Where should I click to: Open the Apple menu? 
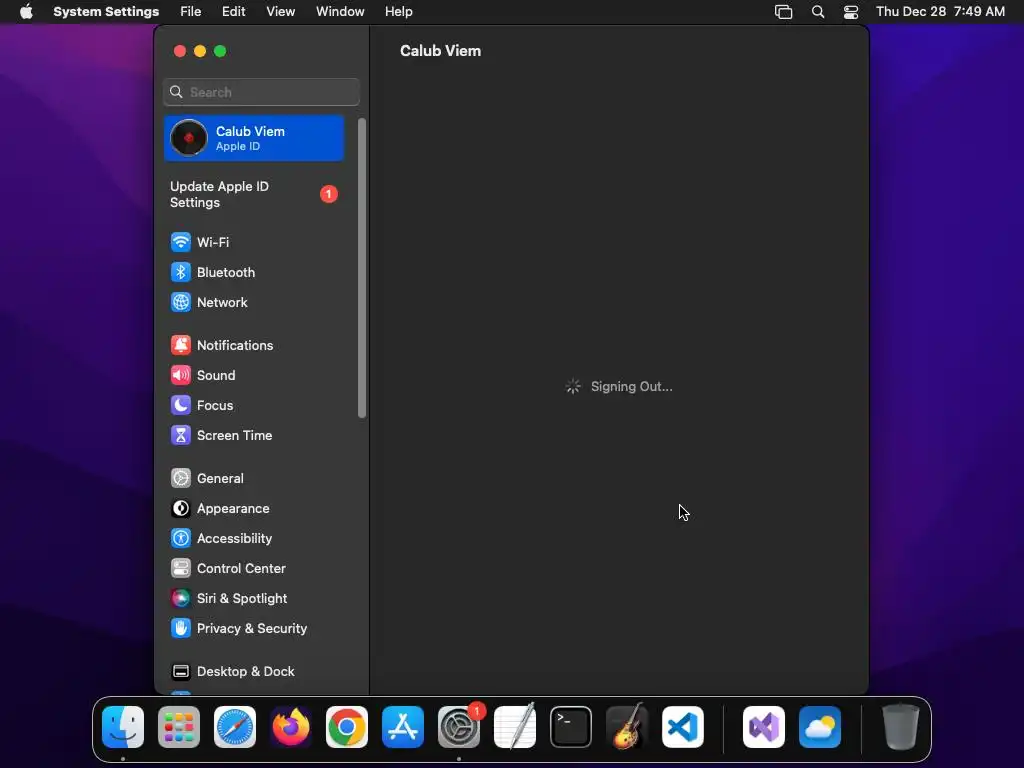click(26, 12)
